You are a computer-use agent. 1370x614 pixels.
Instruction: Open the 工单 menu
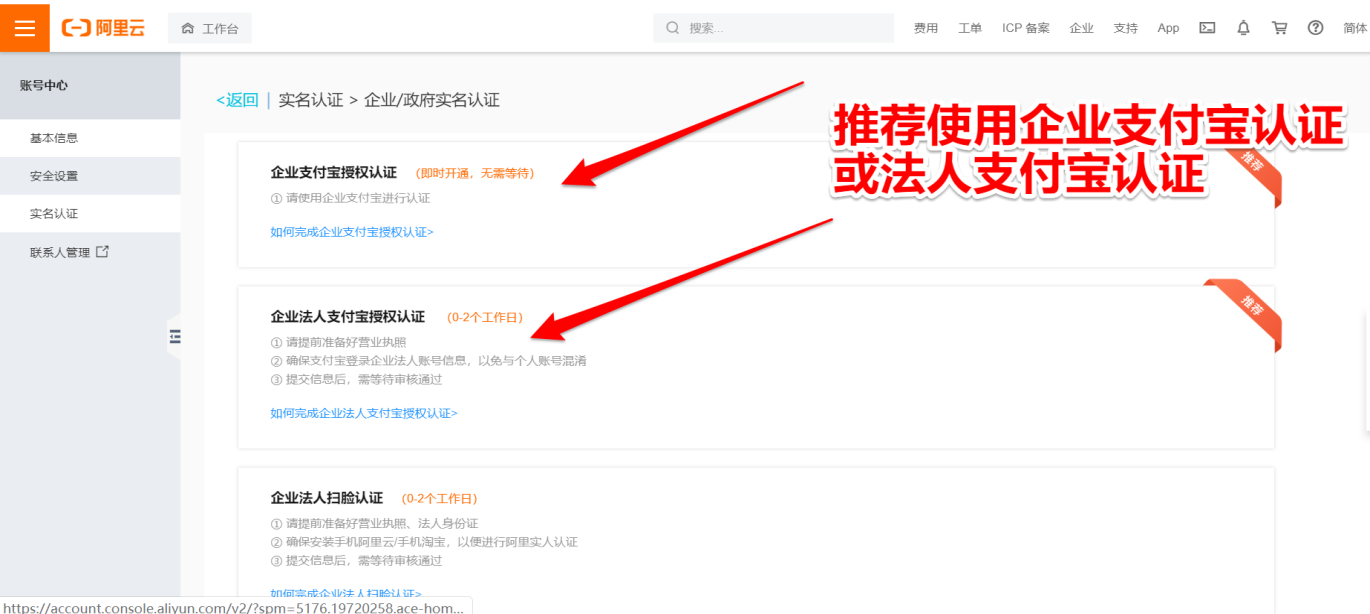(969, 28)
